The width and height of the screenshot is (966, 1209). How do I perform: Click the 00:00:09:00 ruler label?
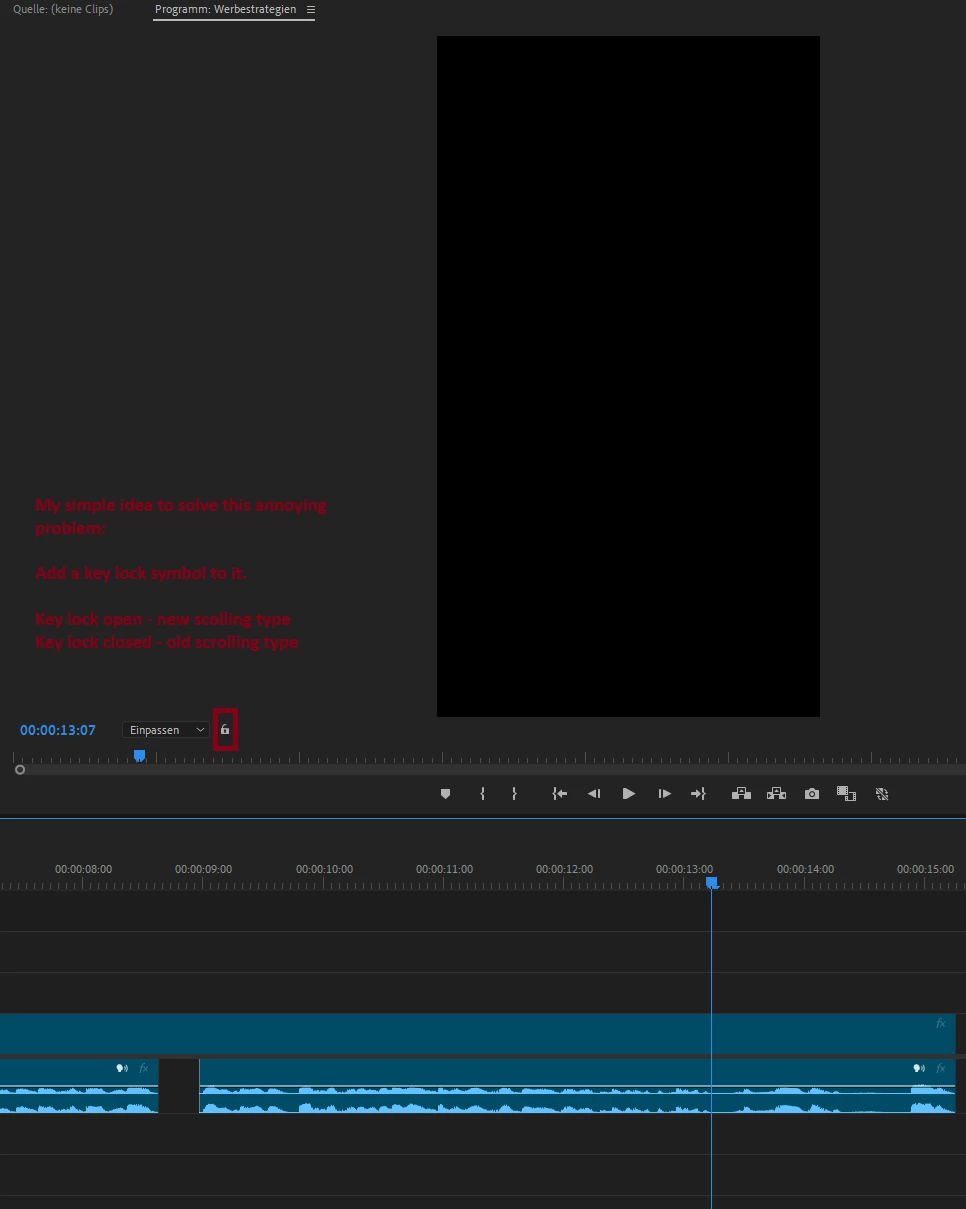pos(203,869)
